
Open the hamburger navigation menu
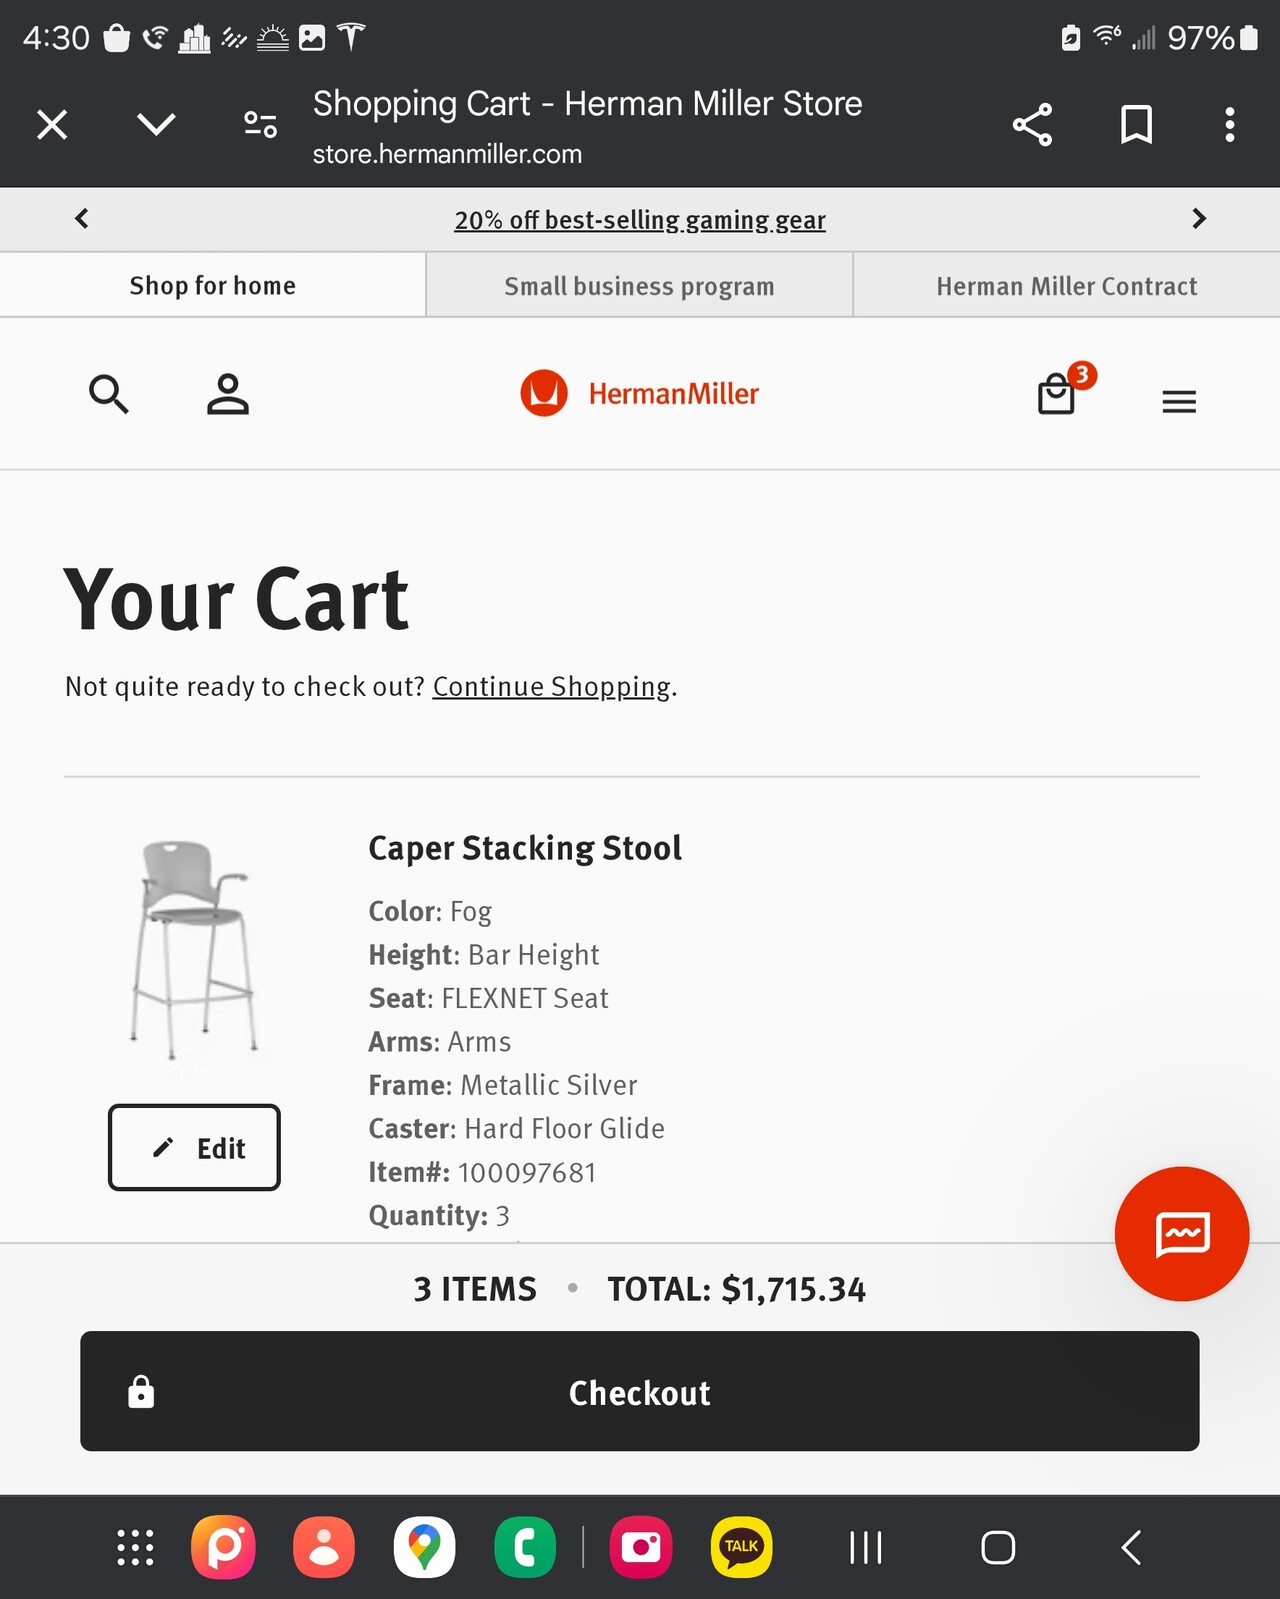1179,401
